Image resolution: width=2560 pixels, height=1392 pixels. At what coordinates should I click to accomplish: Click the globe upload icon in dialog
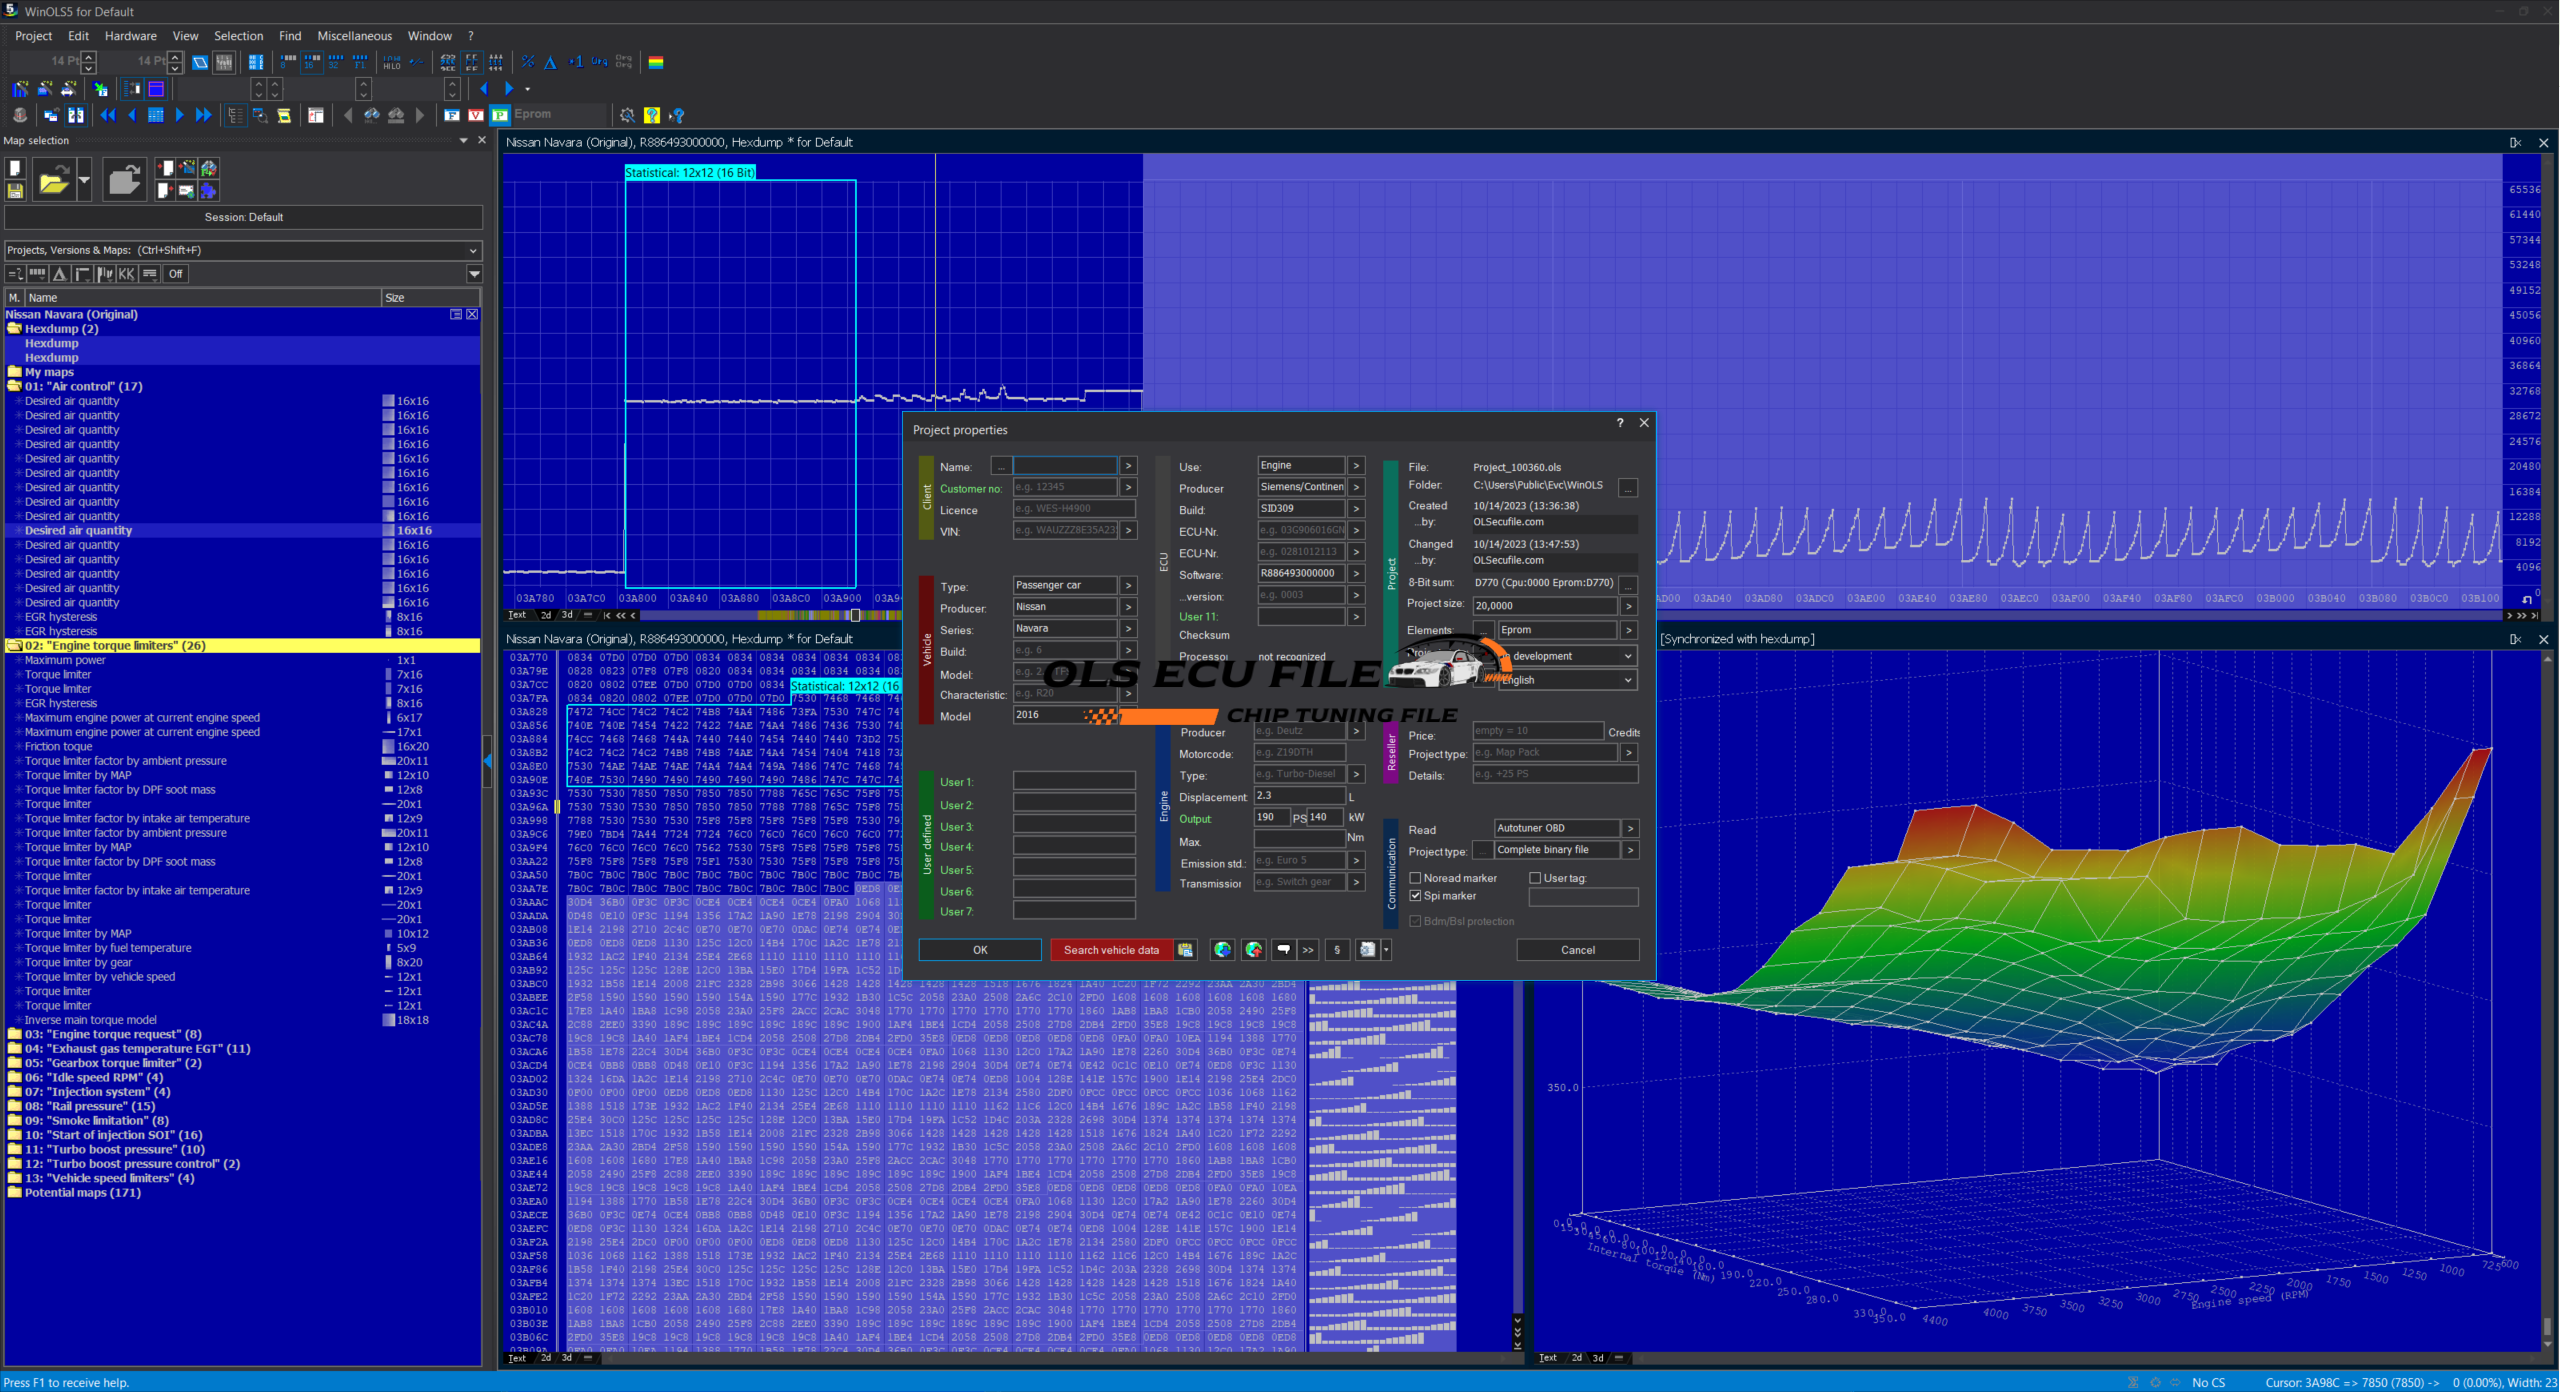[x=1253, y=950]
